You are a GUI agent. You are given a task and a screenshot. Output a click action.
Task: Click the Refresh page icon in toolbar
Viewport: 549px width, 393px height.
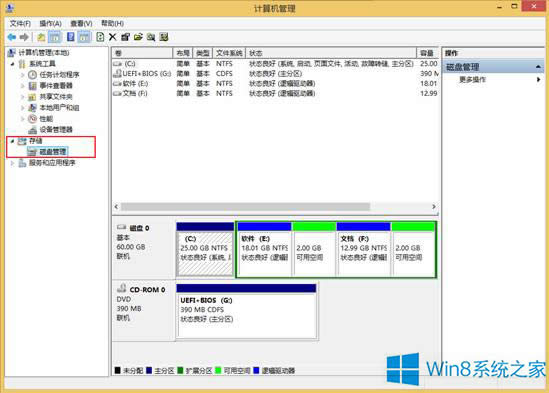[x=100, y=37]
